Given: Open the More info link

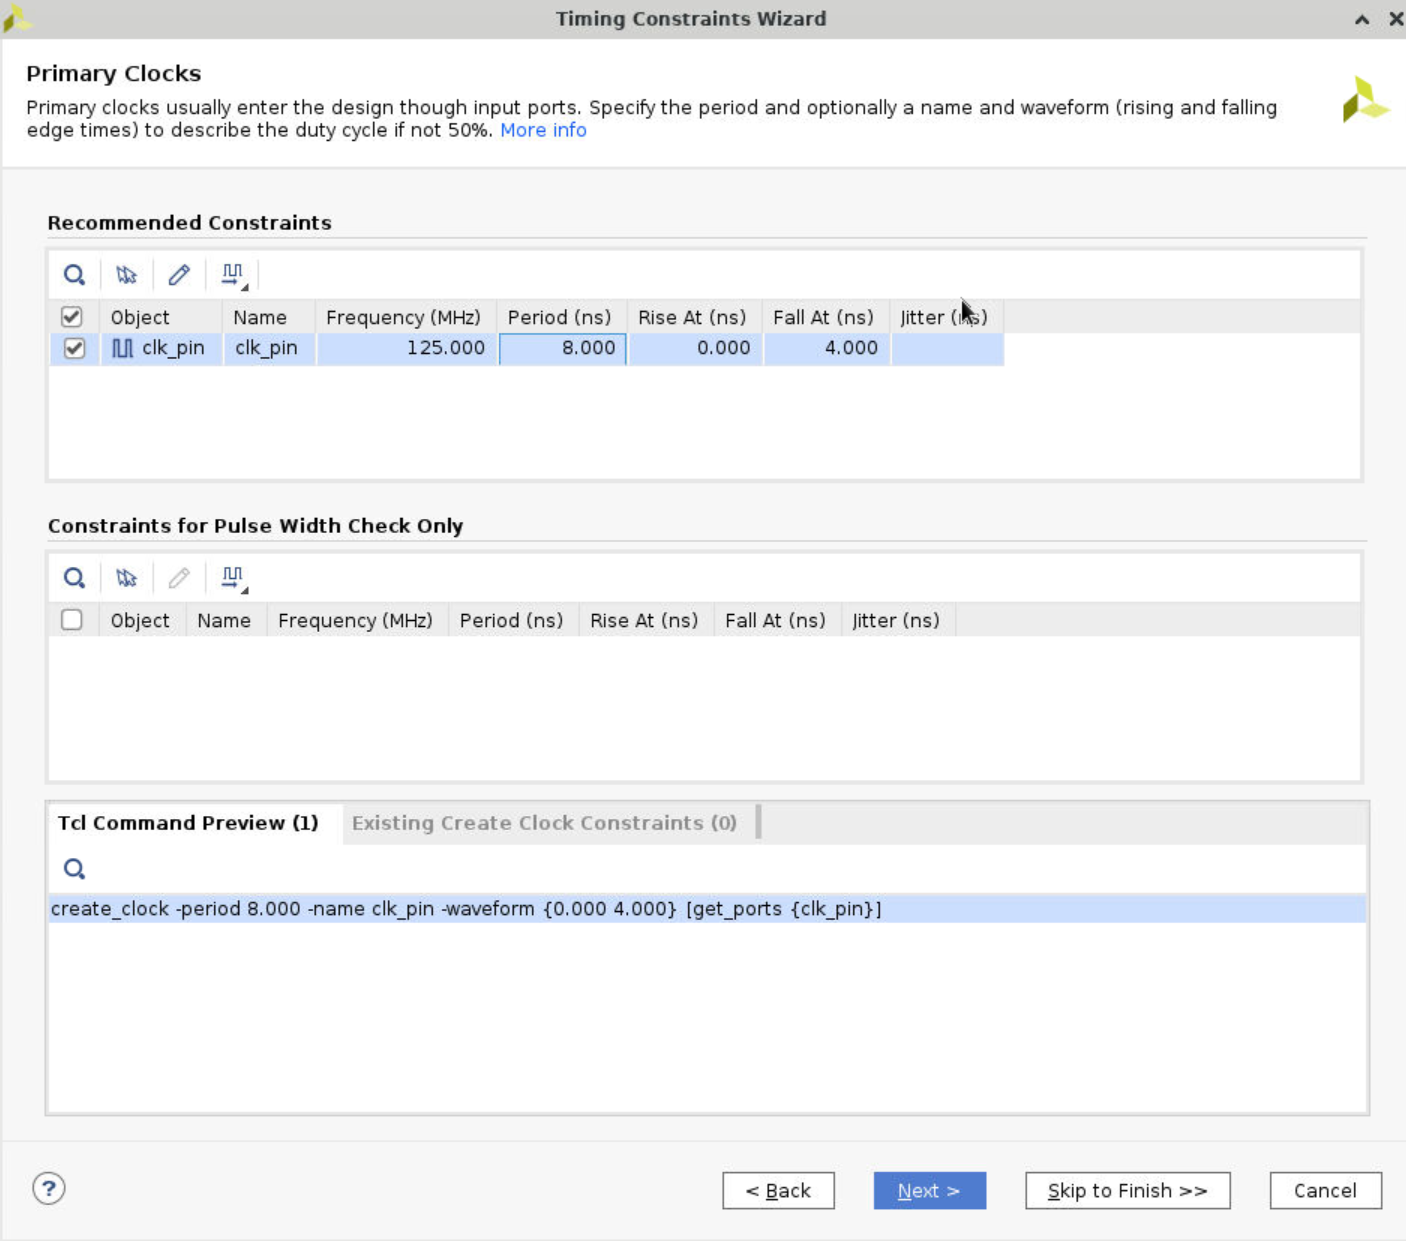Looking at the screenshot, I should pyautogui.click(x=543, y=130).
